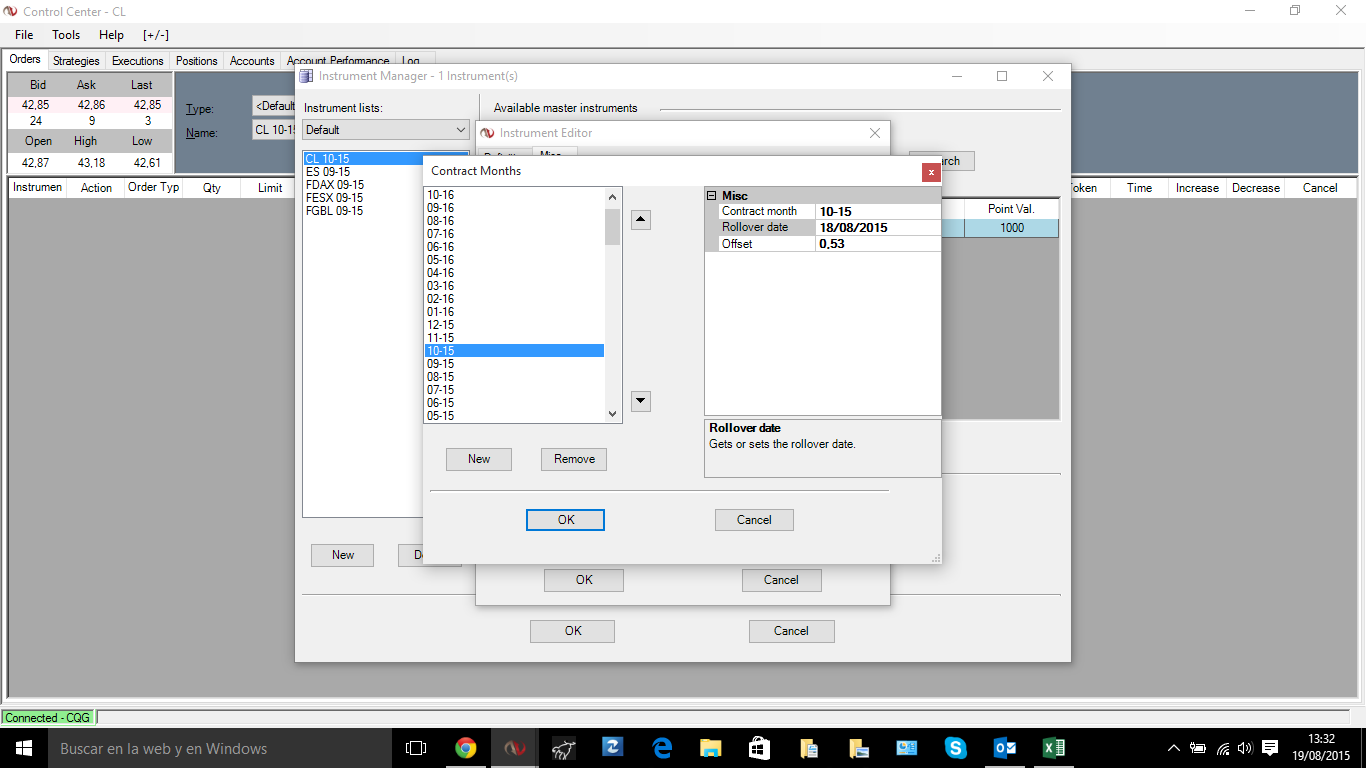Click the Connected - CQG status indicator

coord(47,717)
